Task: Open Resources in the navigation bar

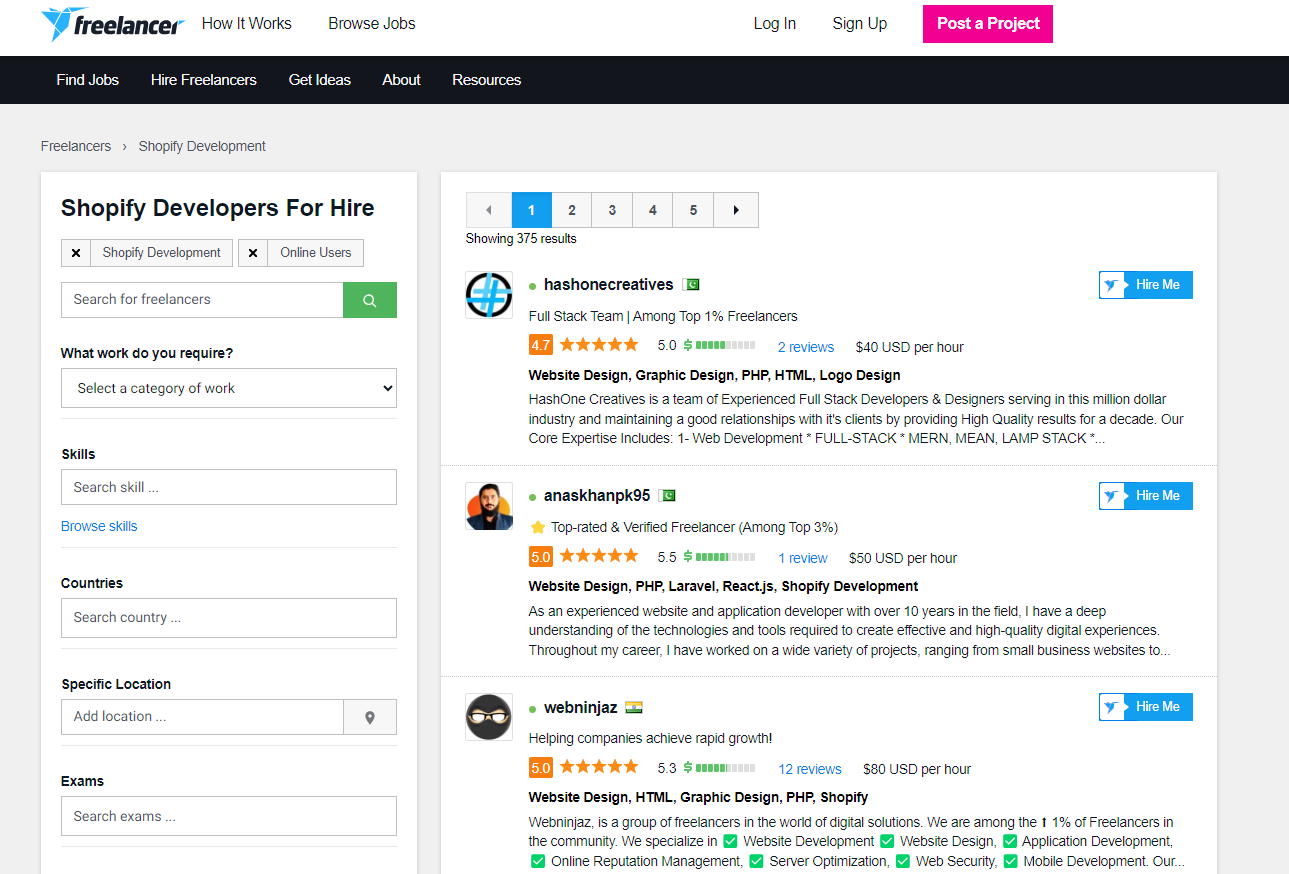Action: coord(486,80)
